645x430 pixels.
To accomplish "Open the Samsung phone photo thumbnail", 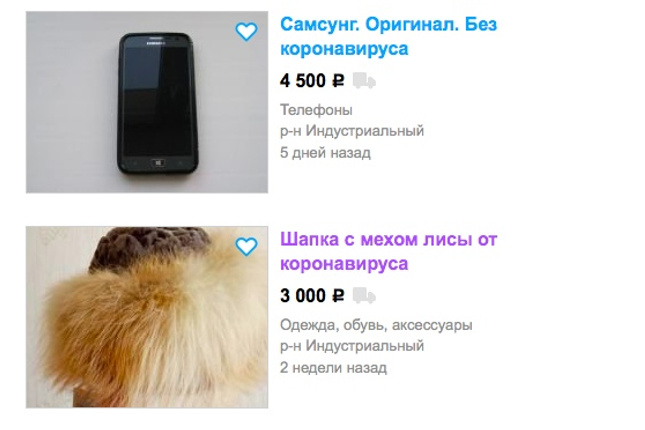I will click(x=147, y=102).
